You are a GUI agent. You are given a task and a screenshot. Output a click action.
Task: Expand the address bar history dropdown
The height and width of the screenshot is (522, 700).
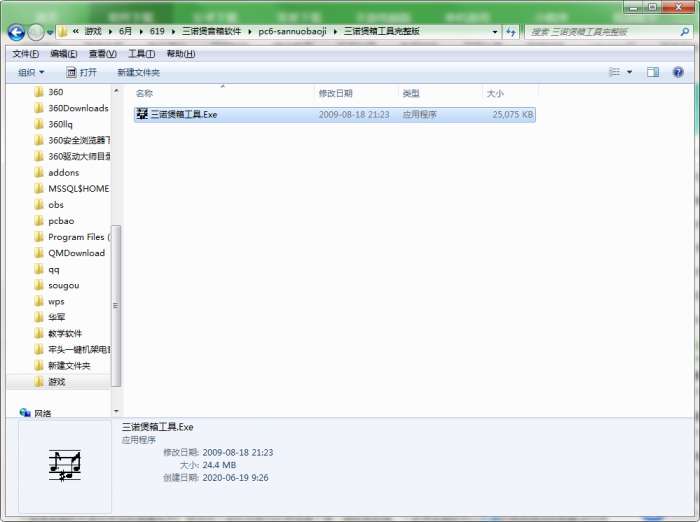click(494, 32)
